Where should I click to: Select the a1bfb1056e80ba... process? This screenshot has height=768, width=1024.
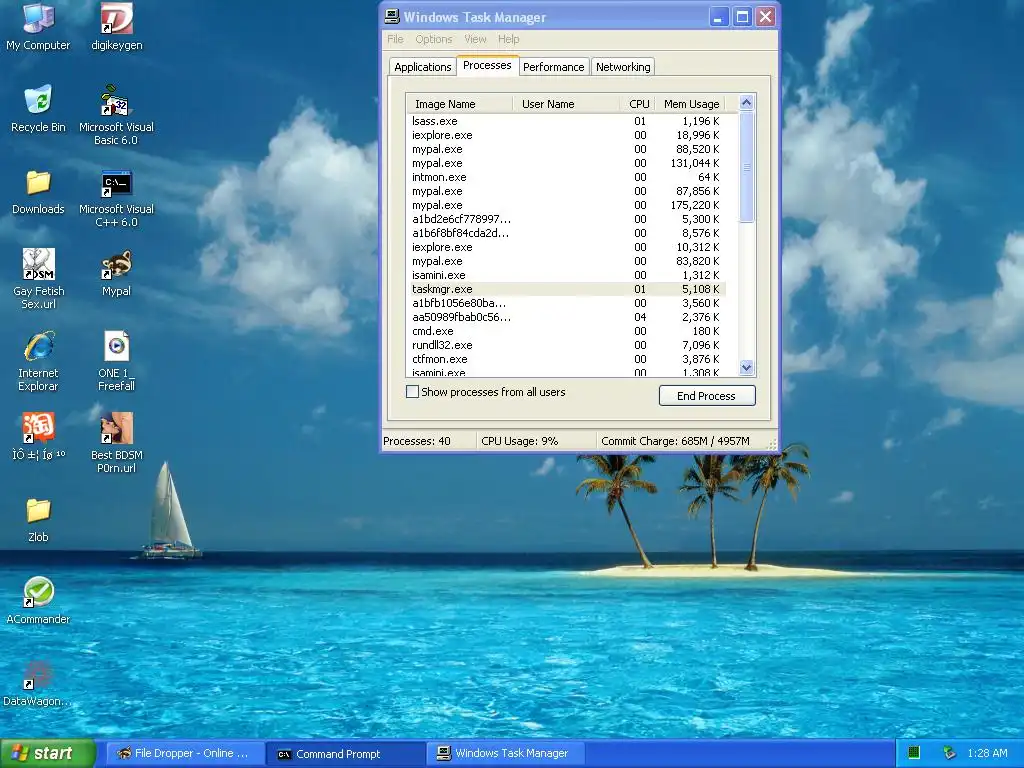click(x=566, y=303)
